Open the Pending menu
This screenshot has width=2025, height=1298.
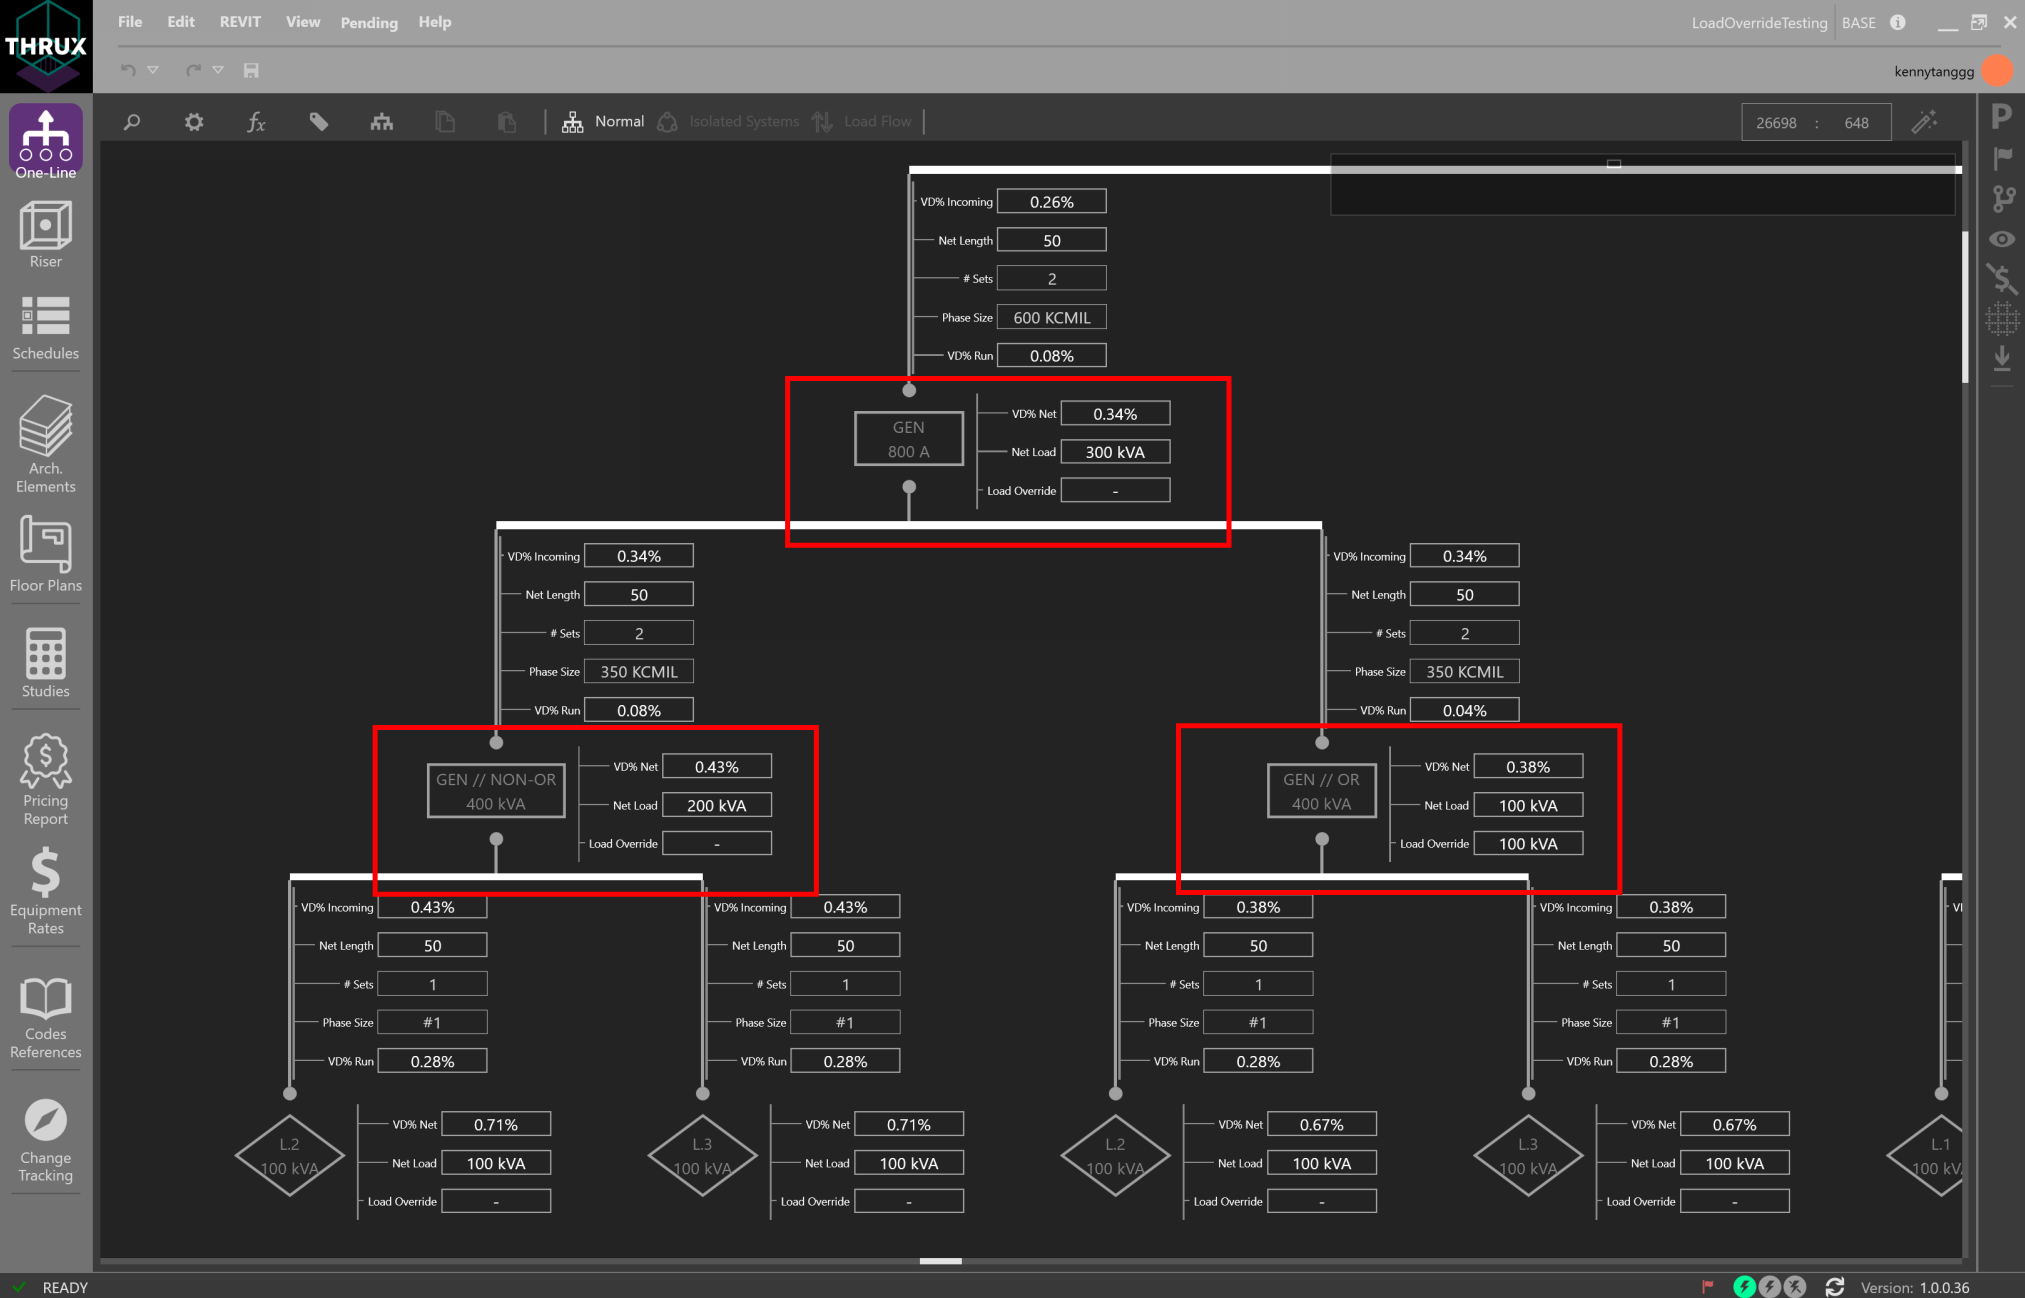369,22
